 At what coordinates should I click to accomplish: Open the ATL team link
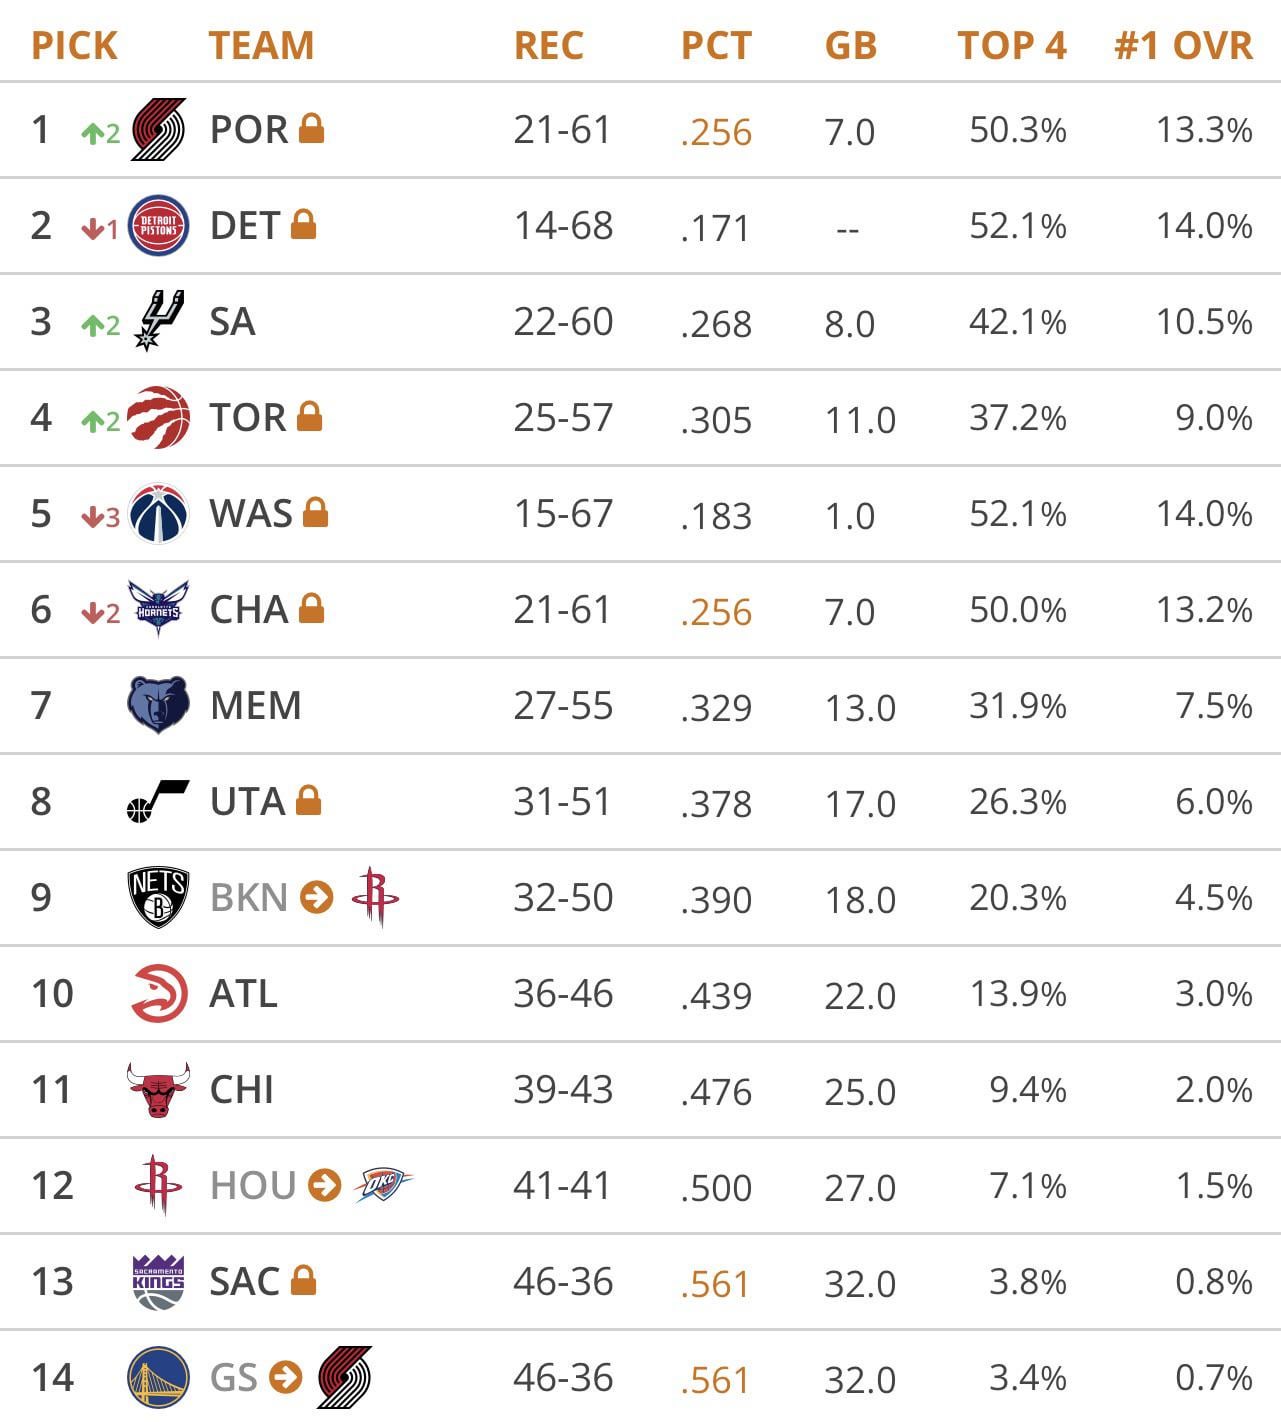click(x=243, y=993)
